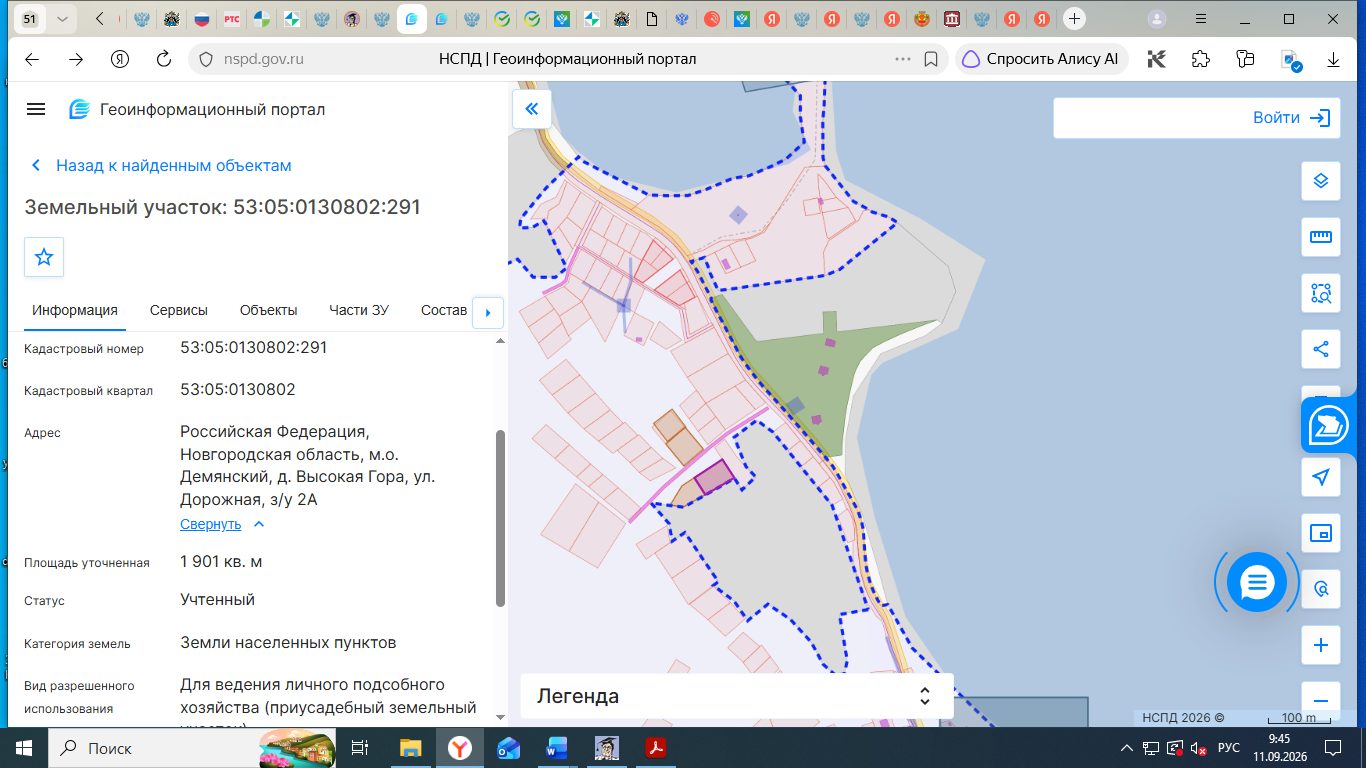This screenshot has height=768, width=1366.
Task: Open the Части ЗУ tab
Action: point(359,310)
